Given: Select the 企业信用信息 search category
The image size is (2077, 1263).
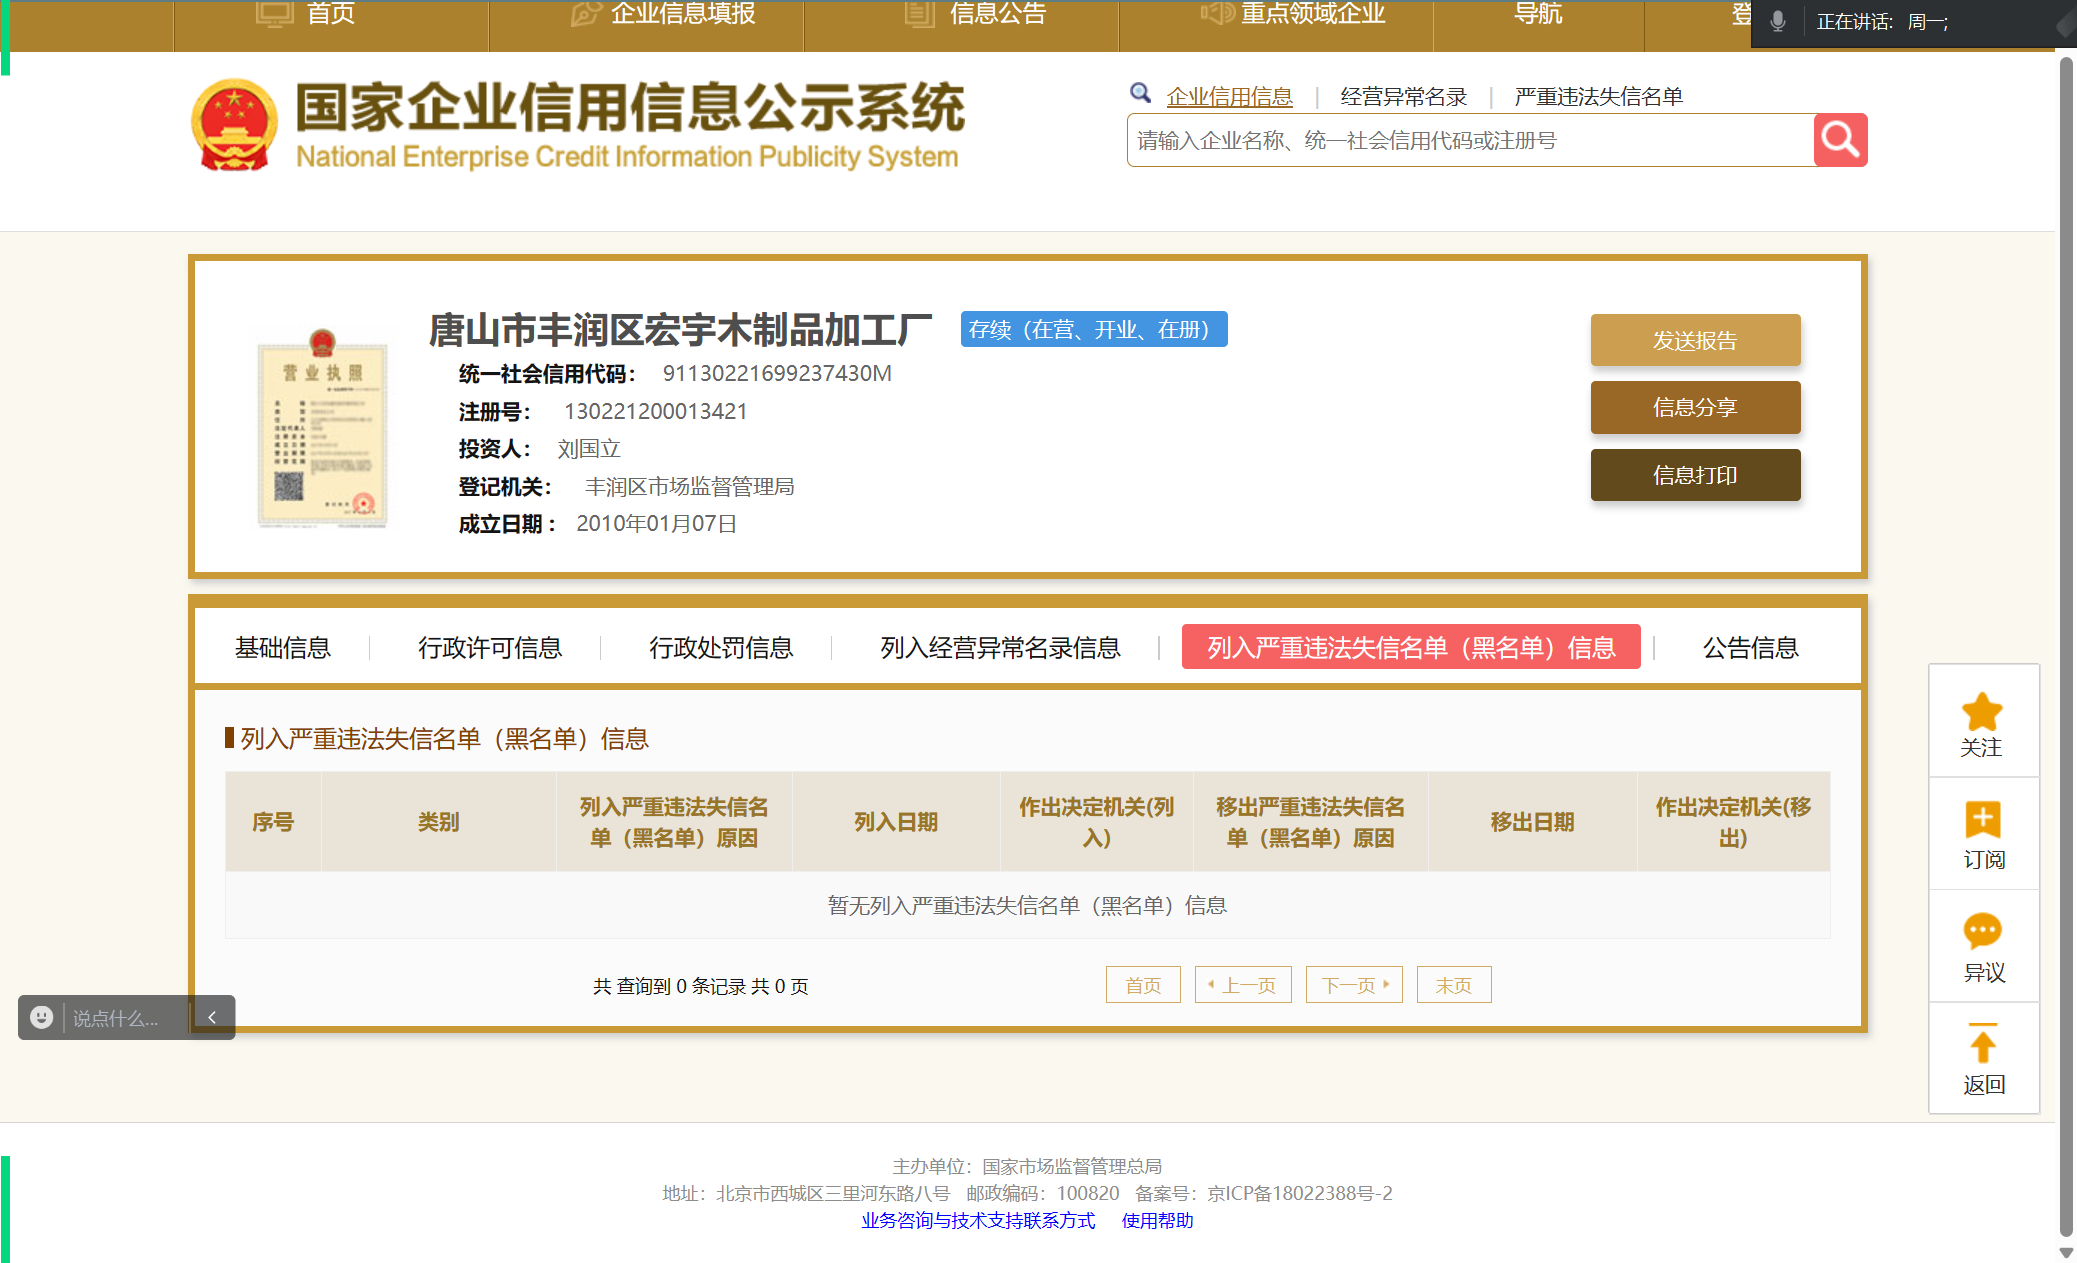Looking at the screenshot, I should (x=1229, y=97).
